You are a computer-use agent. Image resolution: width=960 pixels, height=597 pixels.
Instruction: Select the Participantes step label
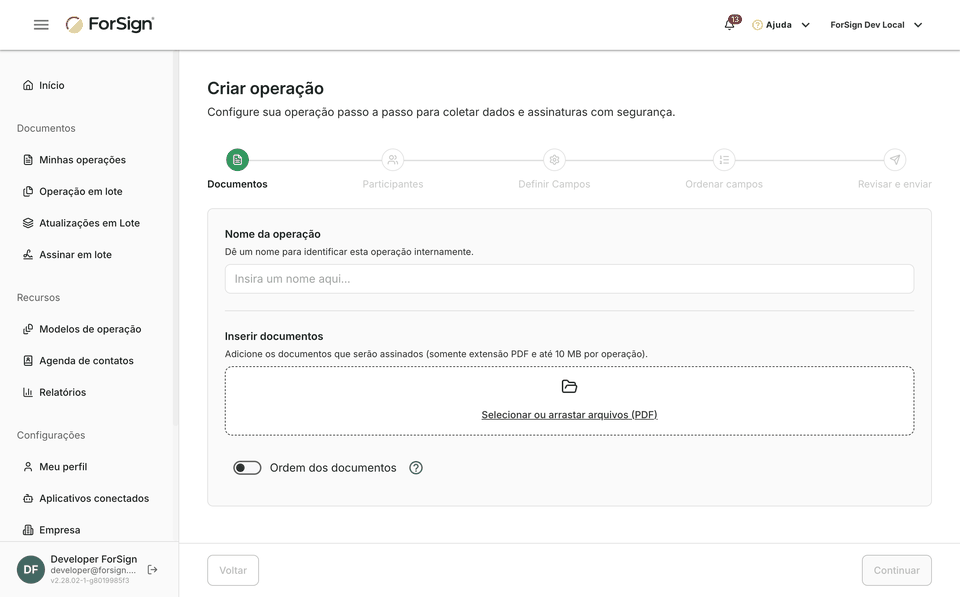392,184
